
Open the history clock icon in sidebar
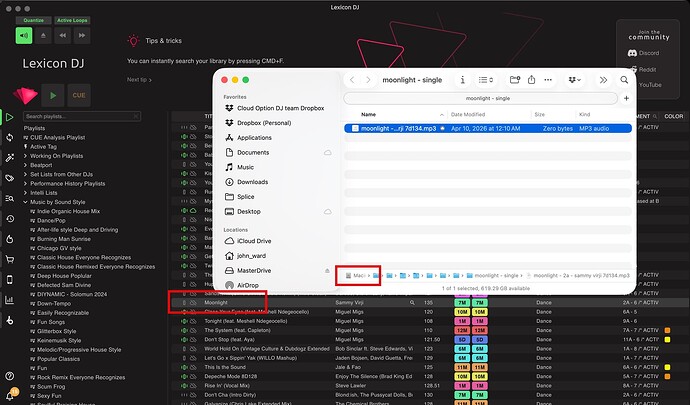(x=9, y=219)
